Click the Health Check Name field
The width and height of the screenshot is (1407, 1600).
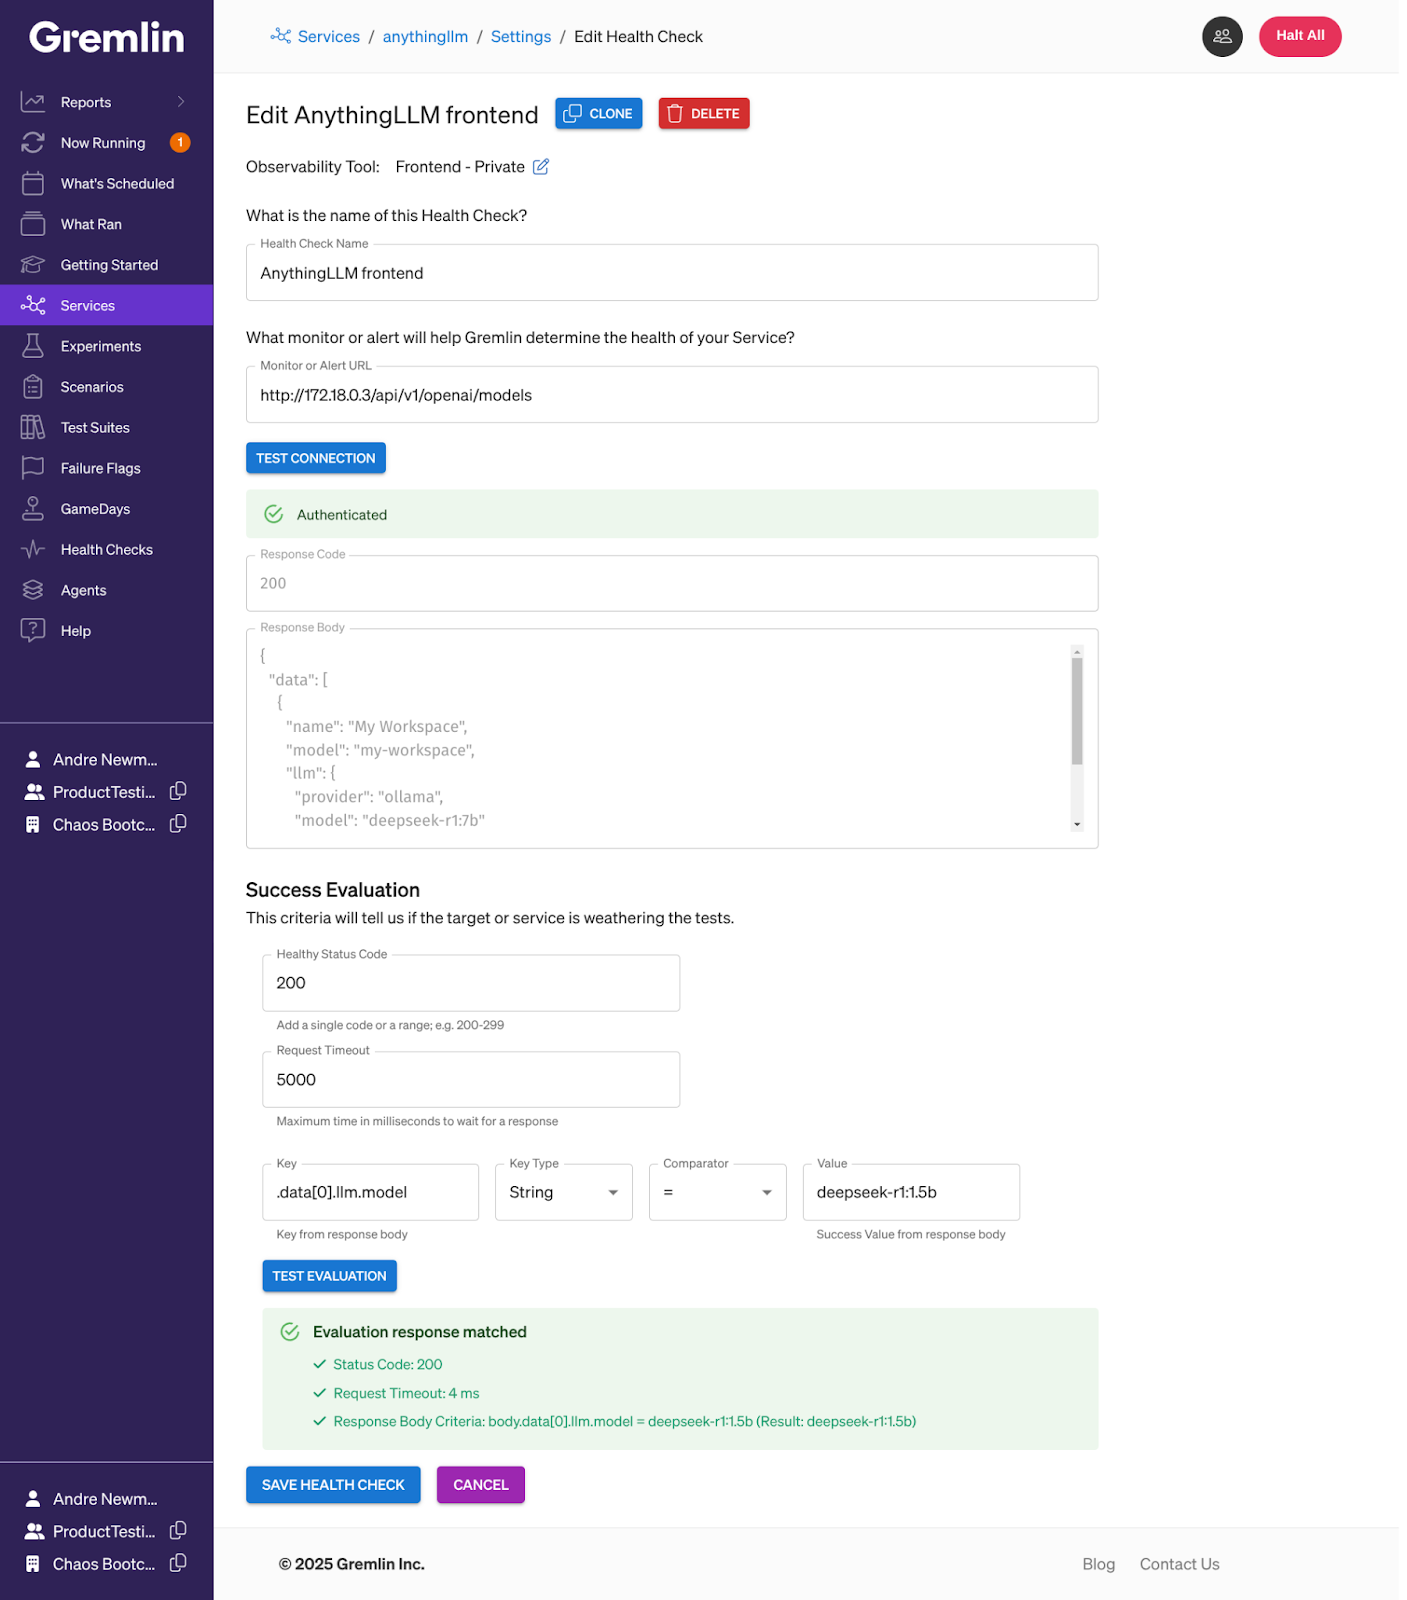click(672, 273)
